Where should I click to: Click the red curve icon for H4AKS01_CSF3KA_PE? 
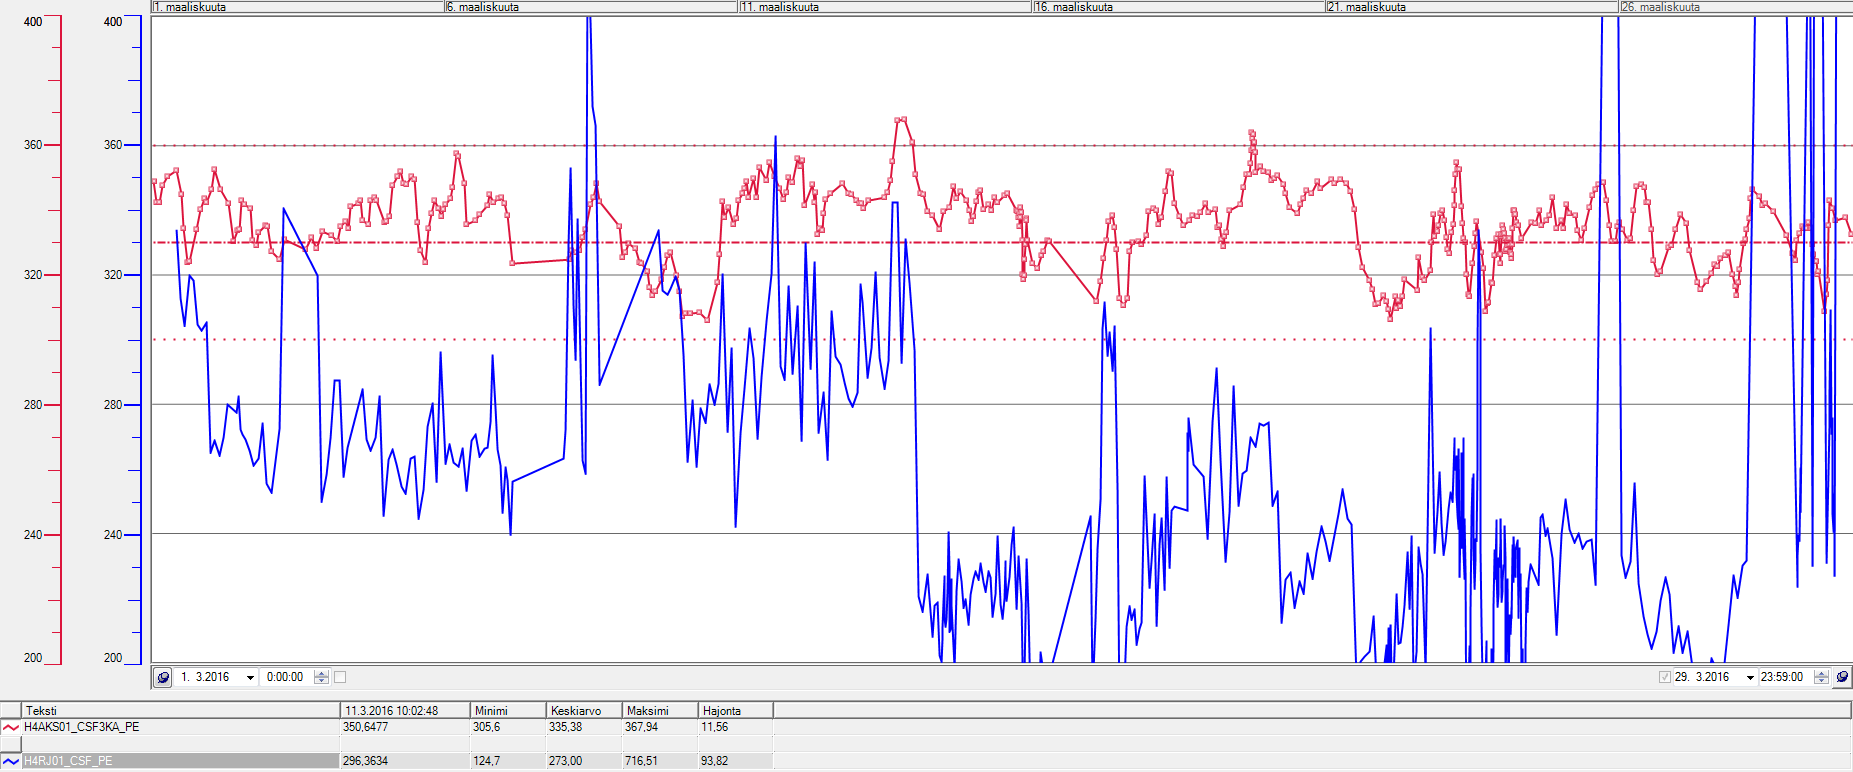click(x=10, y=727)
